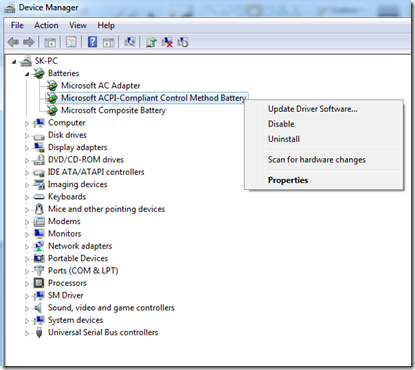
Task: Open the Properties toolbar icon
Action: 71,42
